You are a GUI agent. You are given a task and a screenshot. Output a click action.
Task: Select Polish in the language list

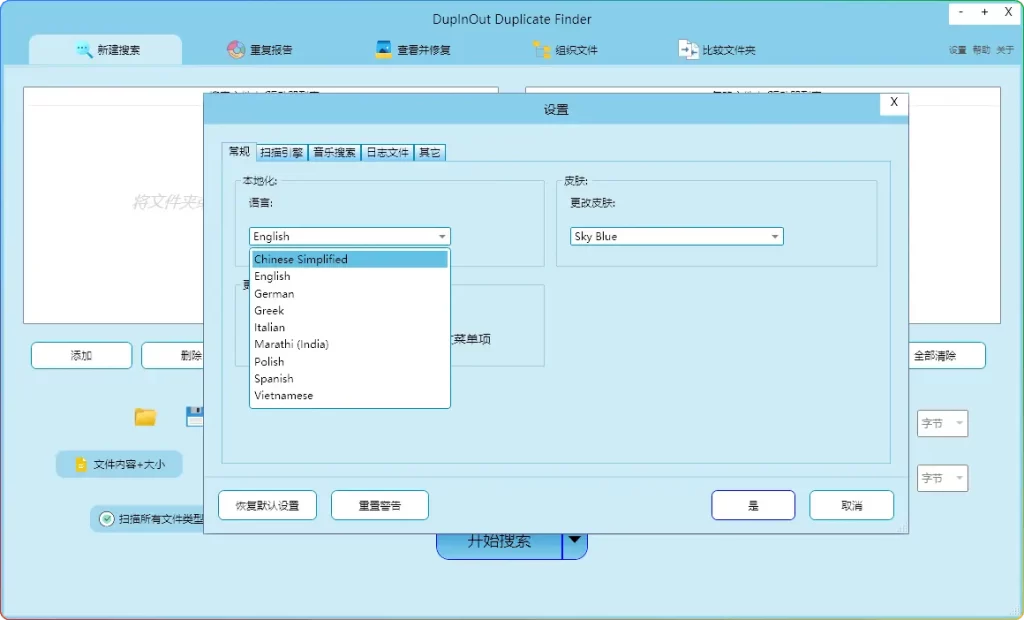click(x=349, y=362)
